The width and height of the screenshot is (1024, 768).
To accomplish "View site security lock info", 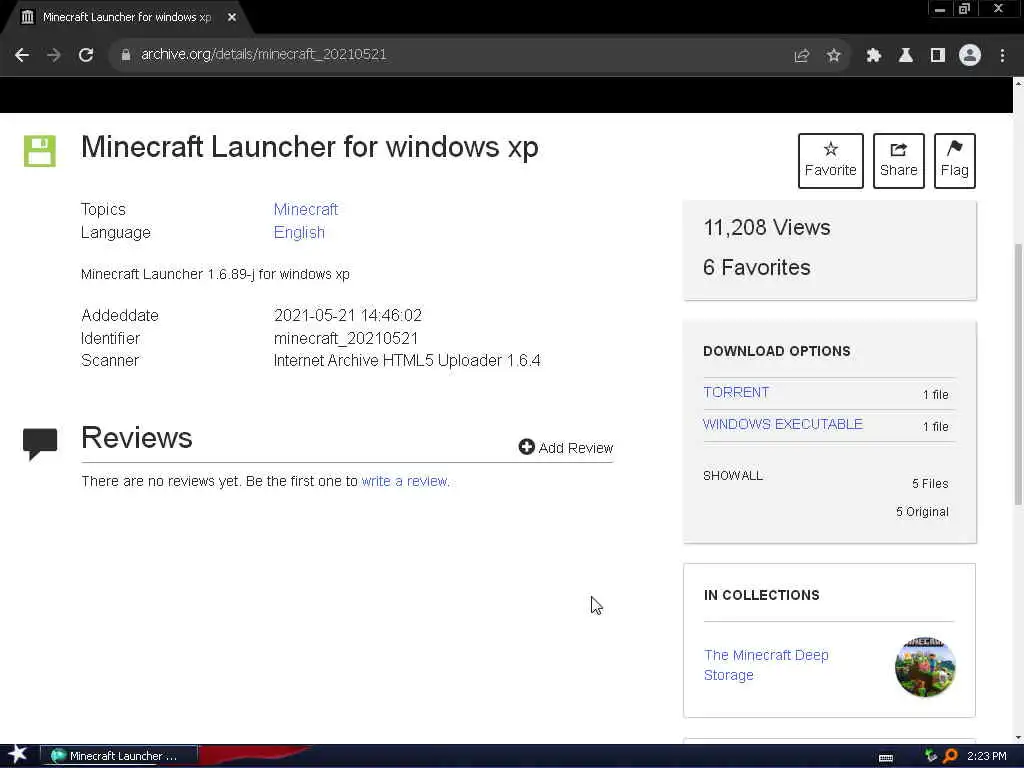I will coord(125,55).
